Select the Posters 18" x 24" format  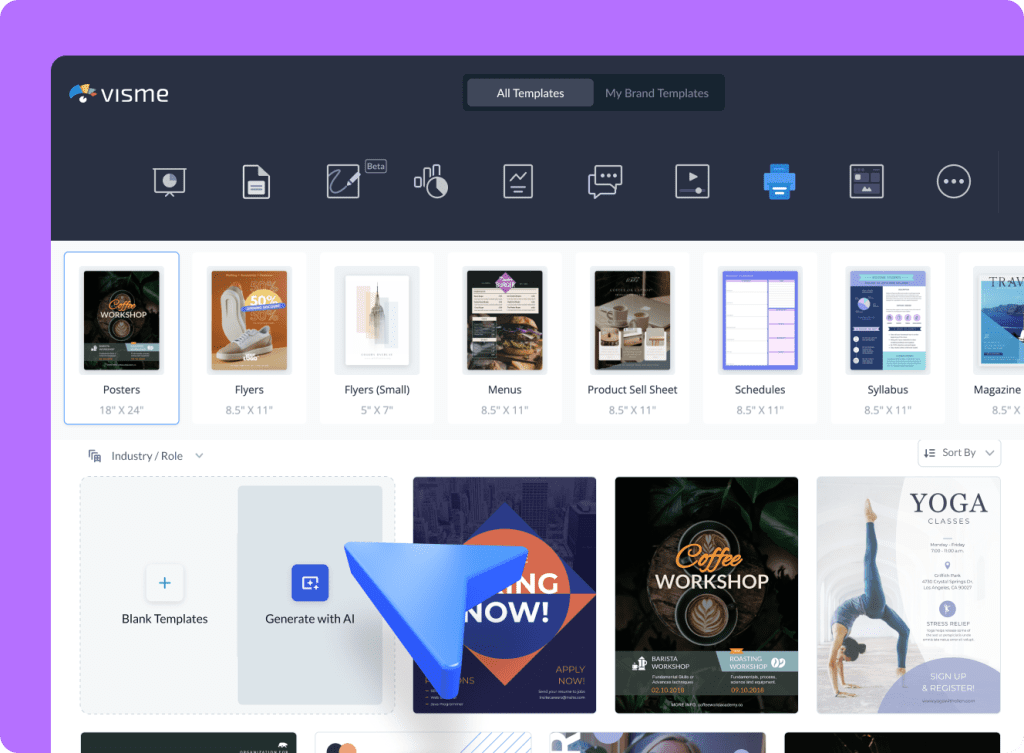tap(121, 338)
